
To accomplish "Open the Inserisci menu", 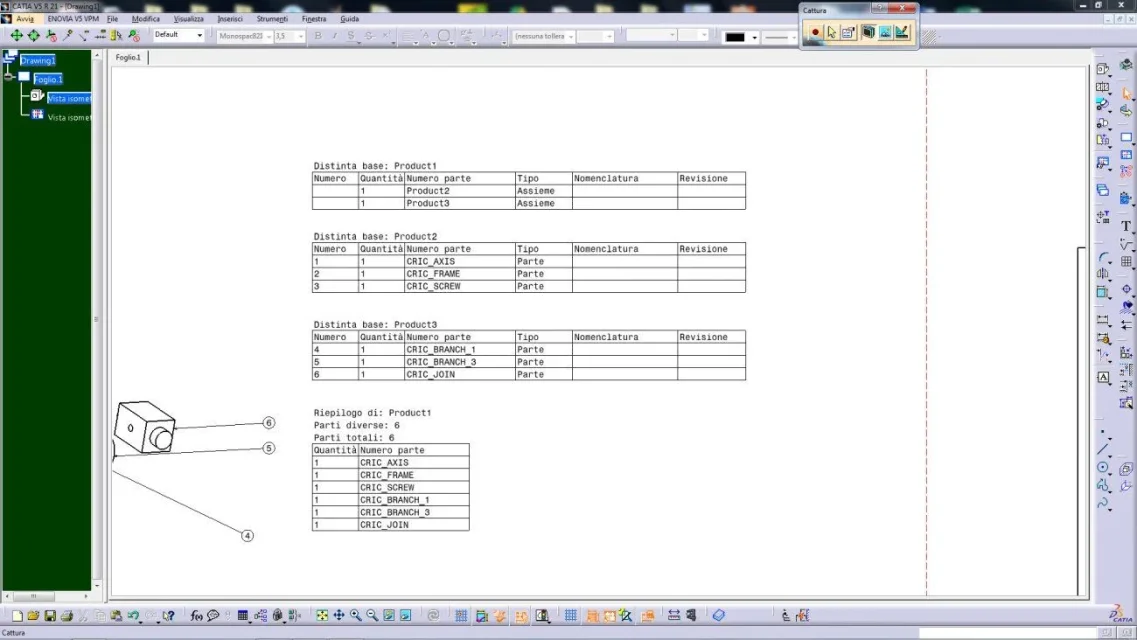I will [230, 19].
